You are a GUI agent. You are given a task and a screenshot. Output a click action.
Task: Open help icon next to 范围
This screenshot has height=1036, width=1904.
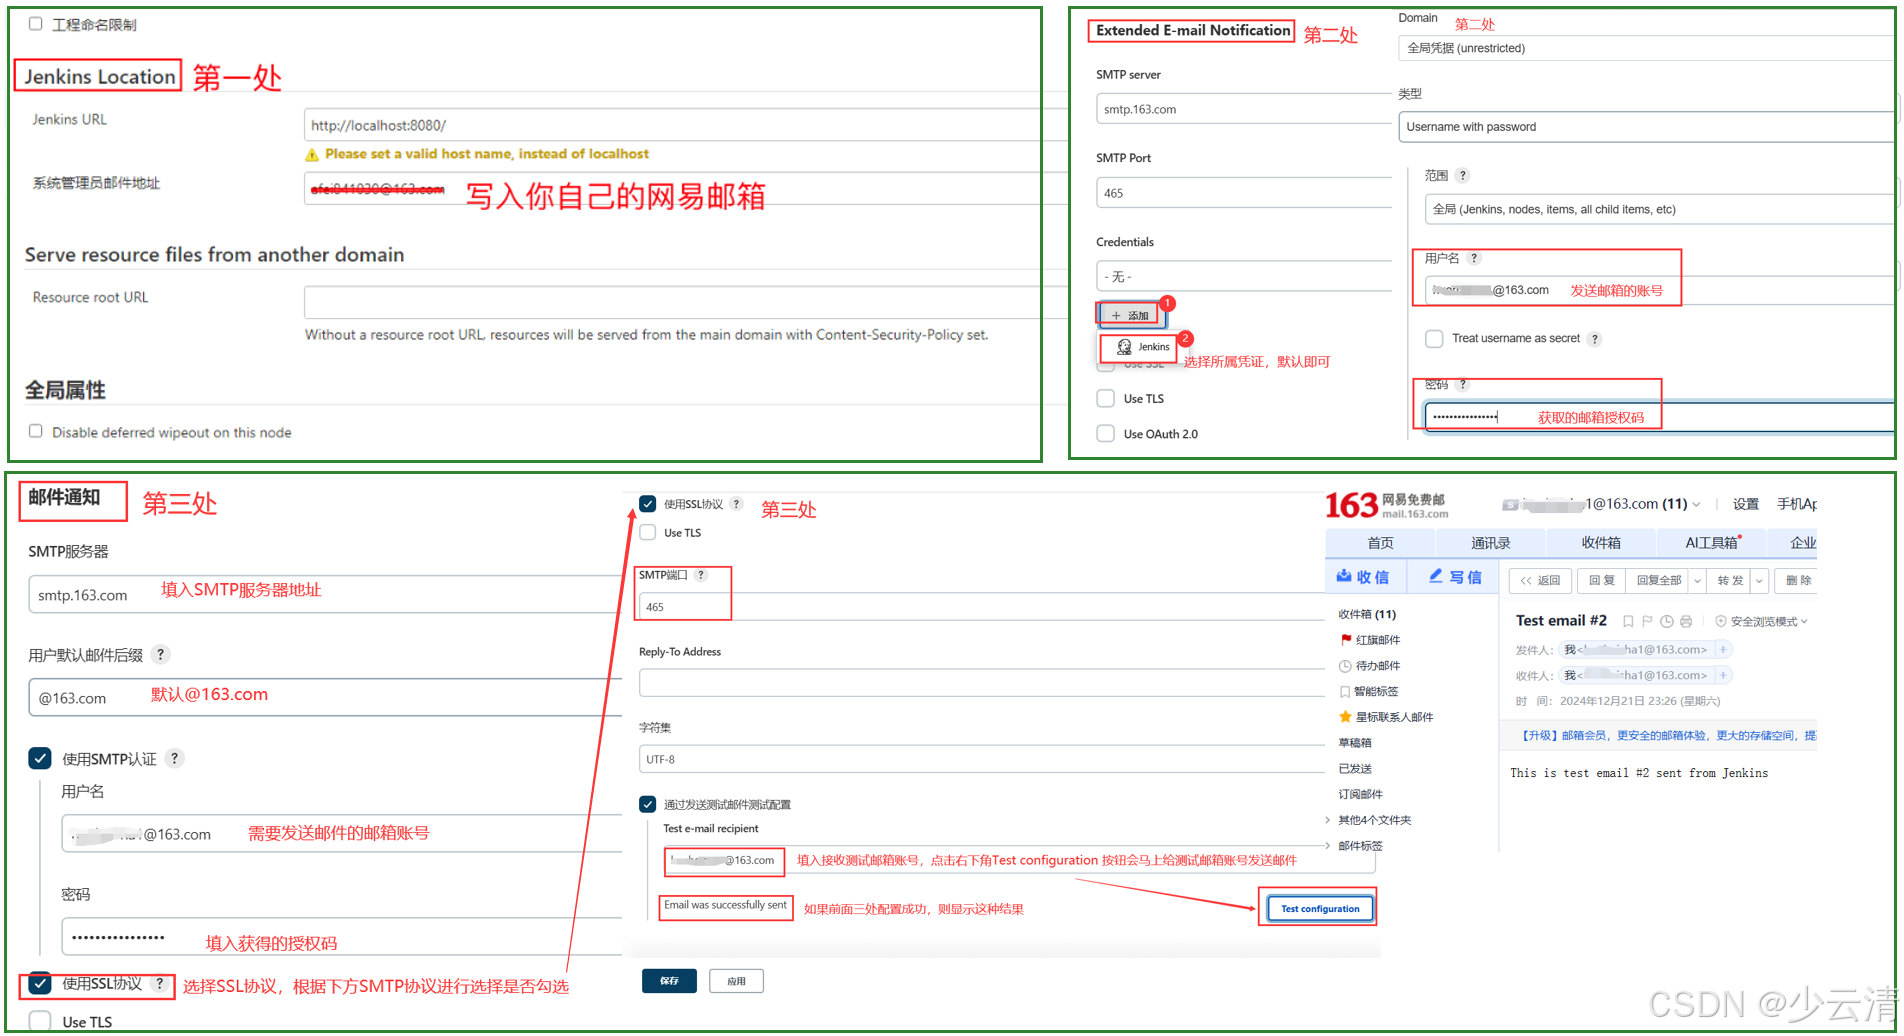pos(1463,176)
